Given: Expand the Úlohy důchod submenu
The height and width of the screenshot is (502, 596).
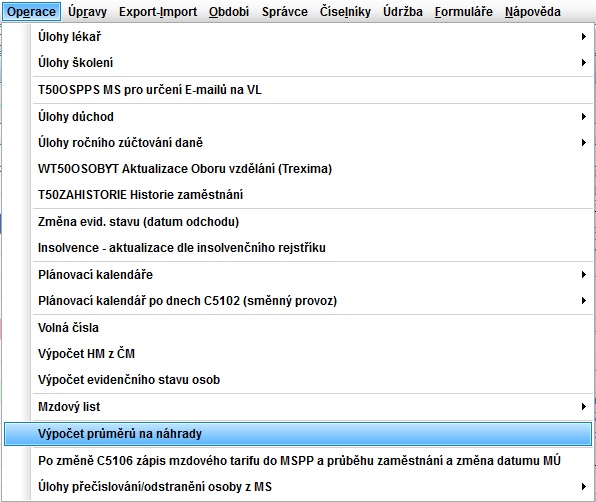Looking at the screenshot, I should (x=312, y=117).
